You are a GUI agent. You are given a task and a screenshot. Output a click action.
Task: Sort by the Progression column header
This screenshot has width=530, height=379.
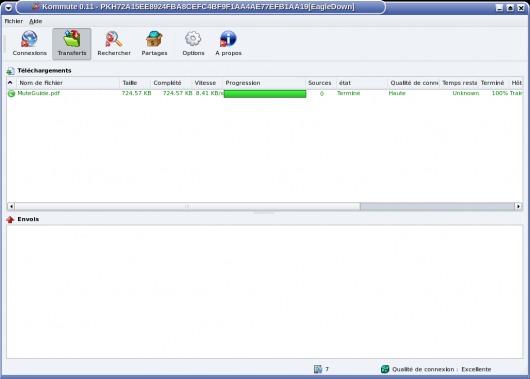[264, 83]
